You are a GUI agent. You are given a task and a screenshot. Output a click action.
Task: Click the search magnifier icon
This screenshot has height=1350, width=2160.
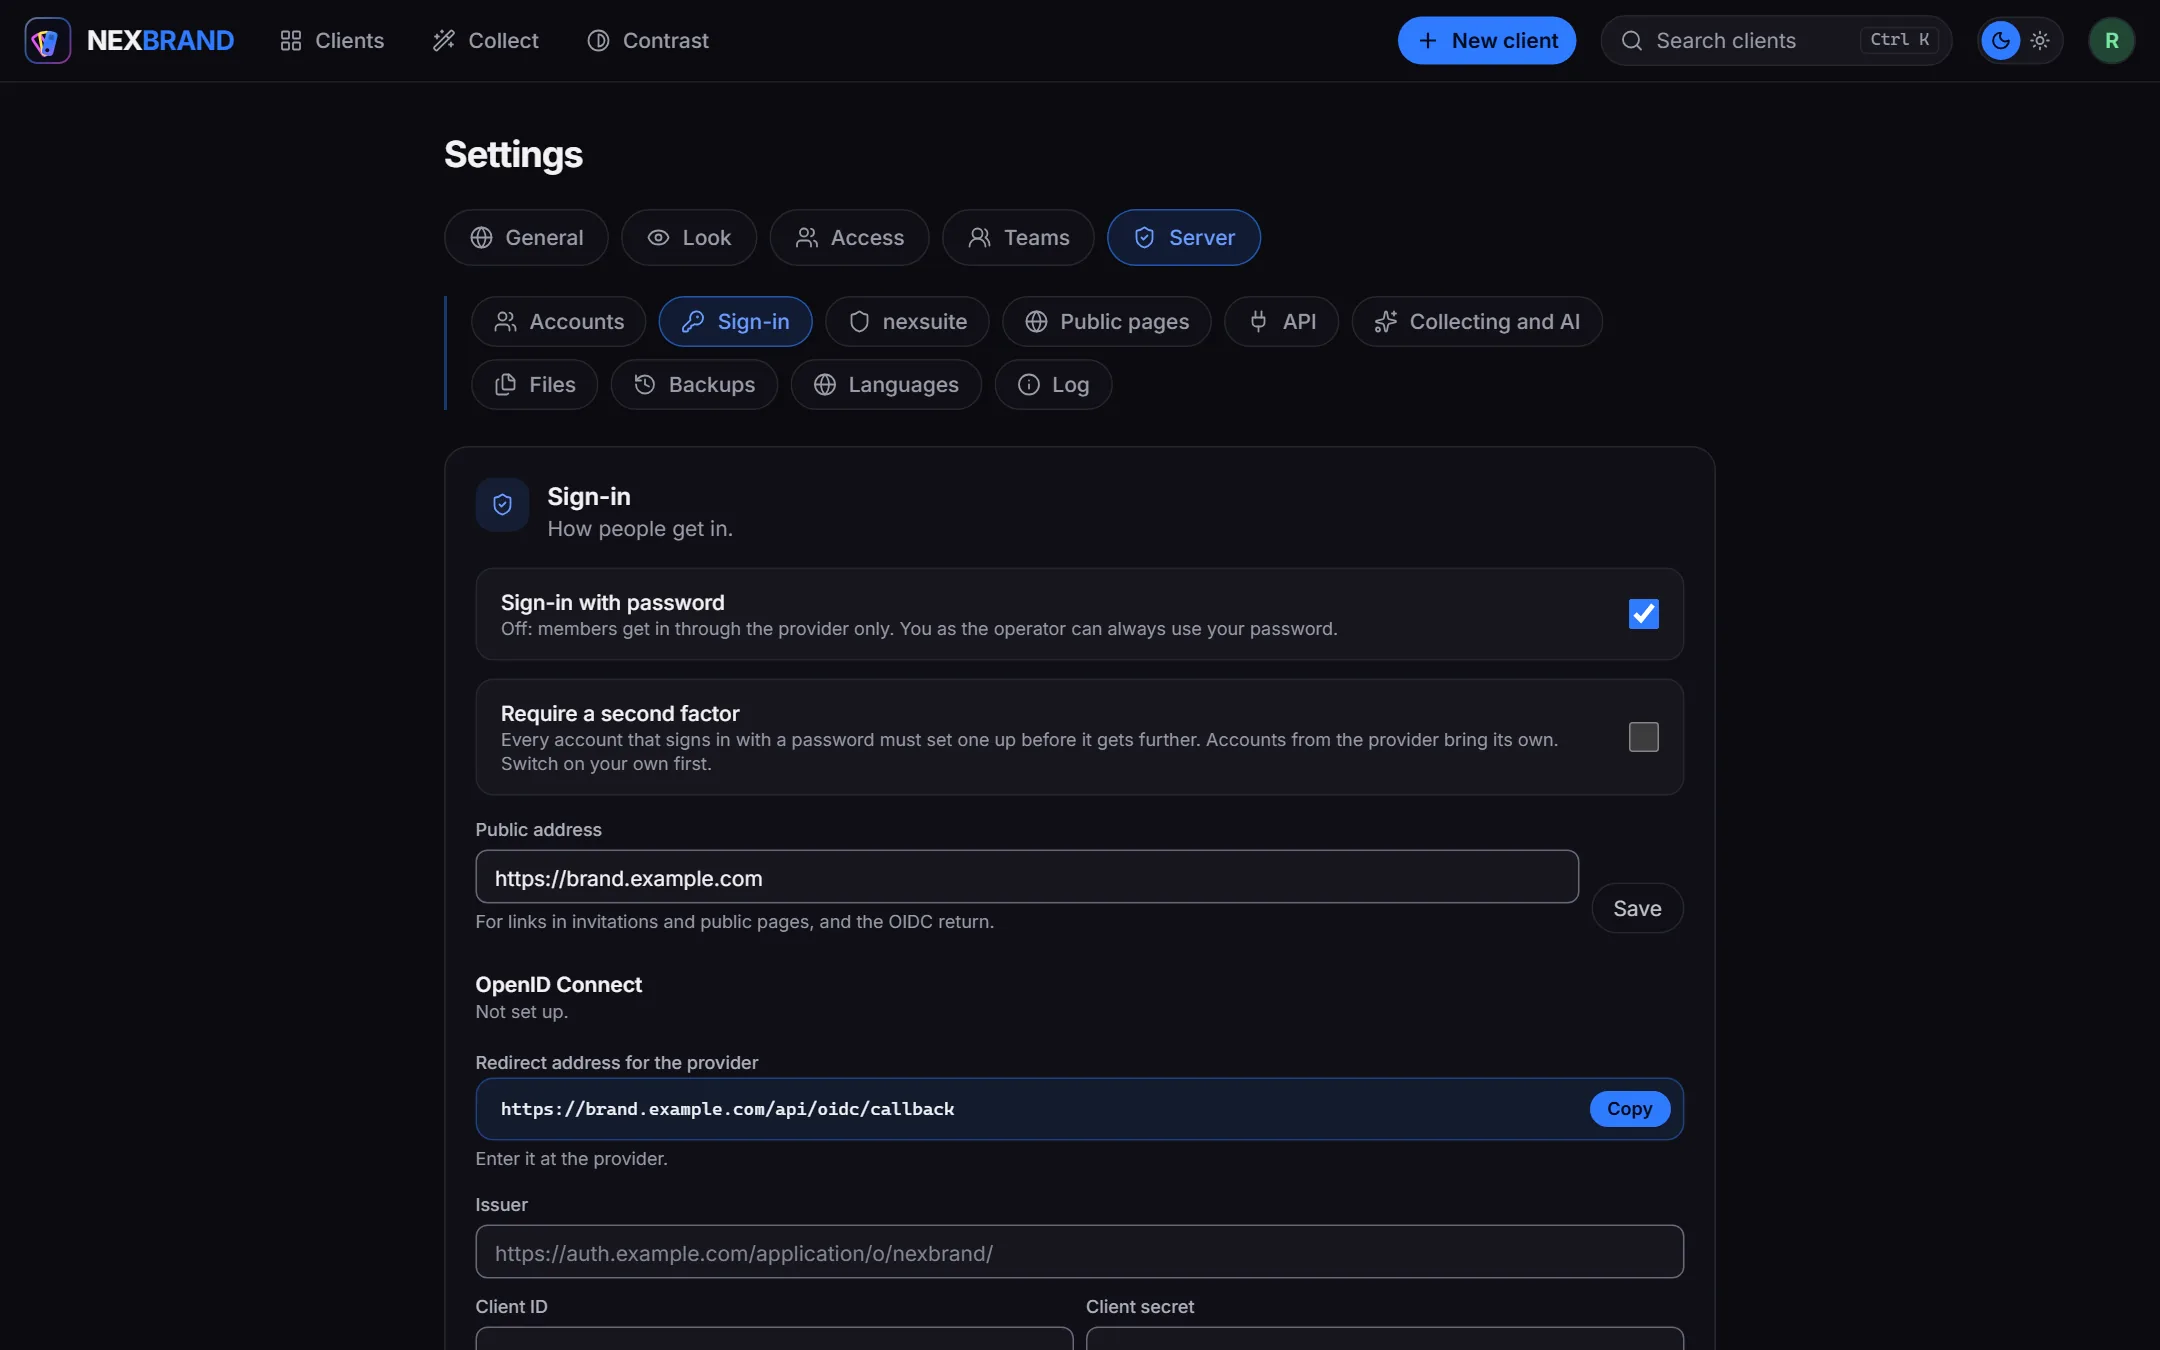[1631, 41]
